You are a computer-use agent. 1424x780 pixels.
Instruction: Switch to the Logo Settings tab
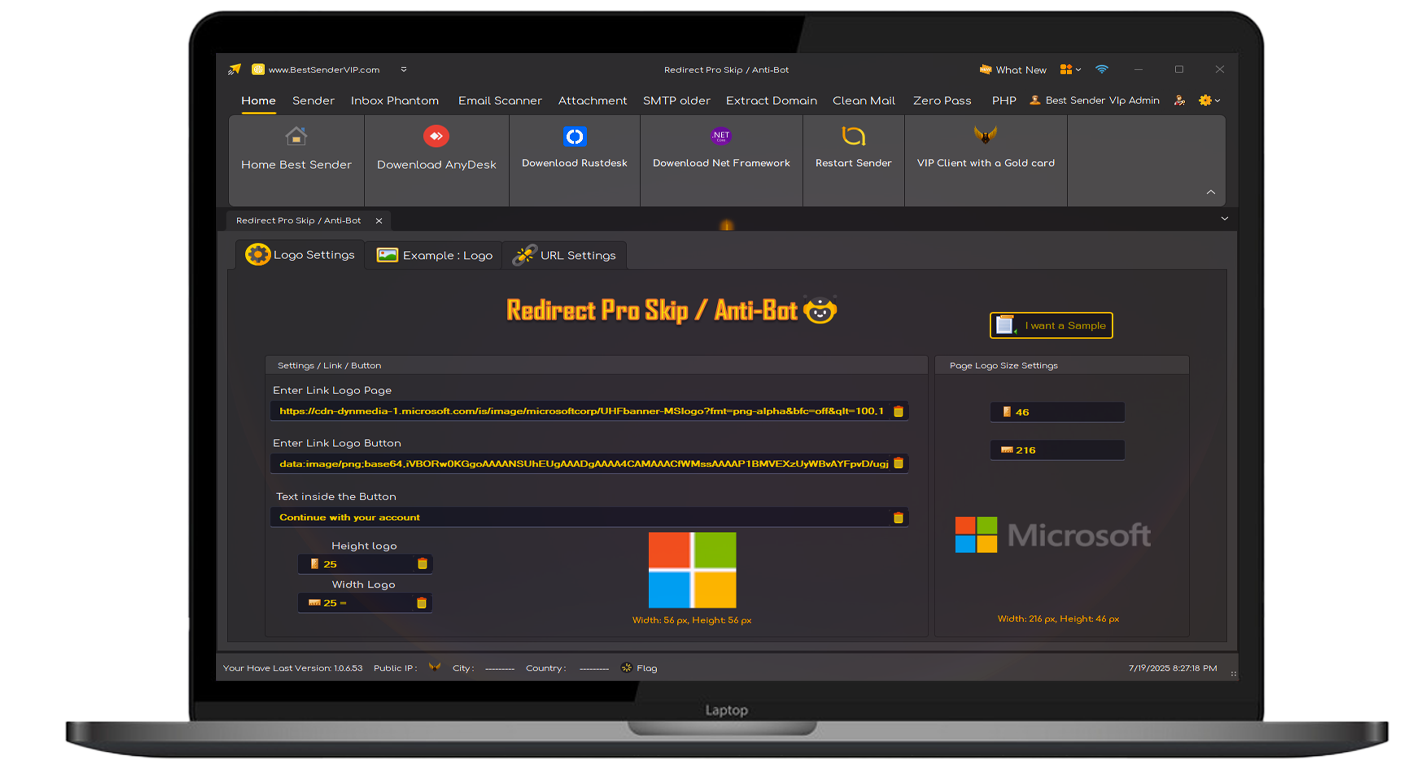300,255
